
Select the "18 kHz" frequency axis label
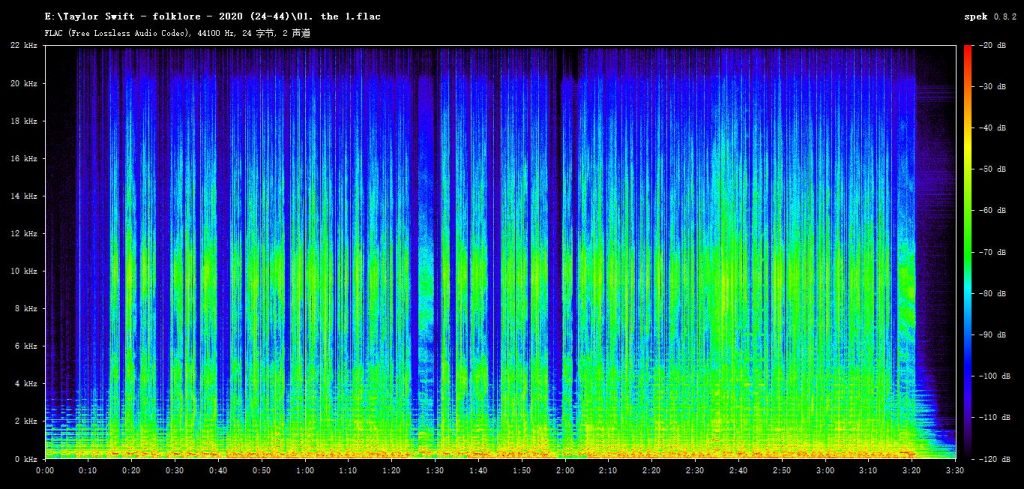25,121
